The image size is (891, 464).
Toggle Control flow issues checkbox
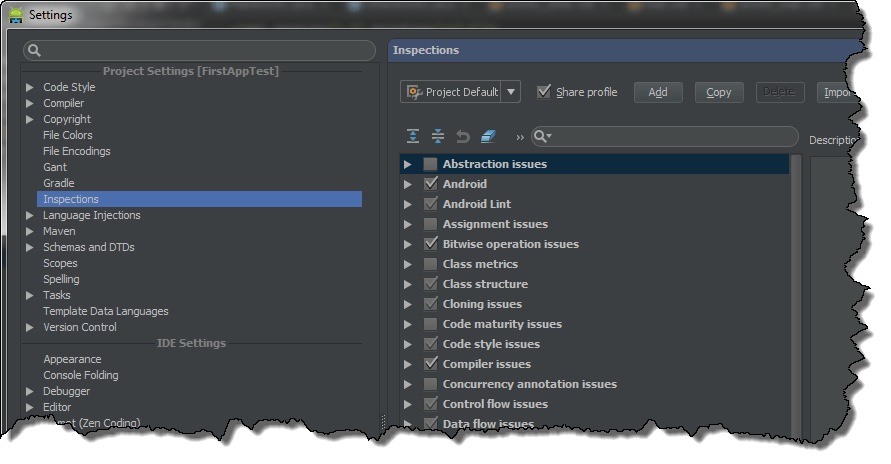[x=430, y=404]
